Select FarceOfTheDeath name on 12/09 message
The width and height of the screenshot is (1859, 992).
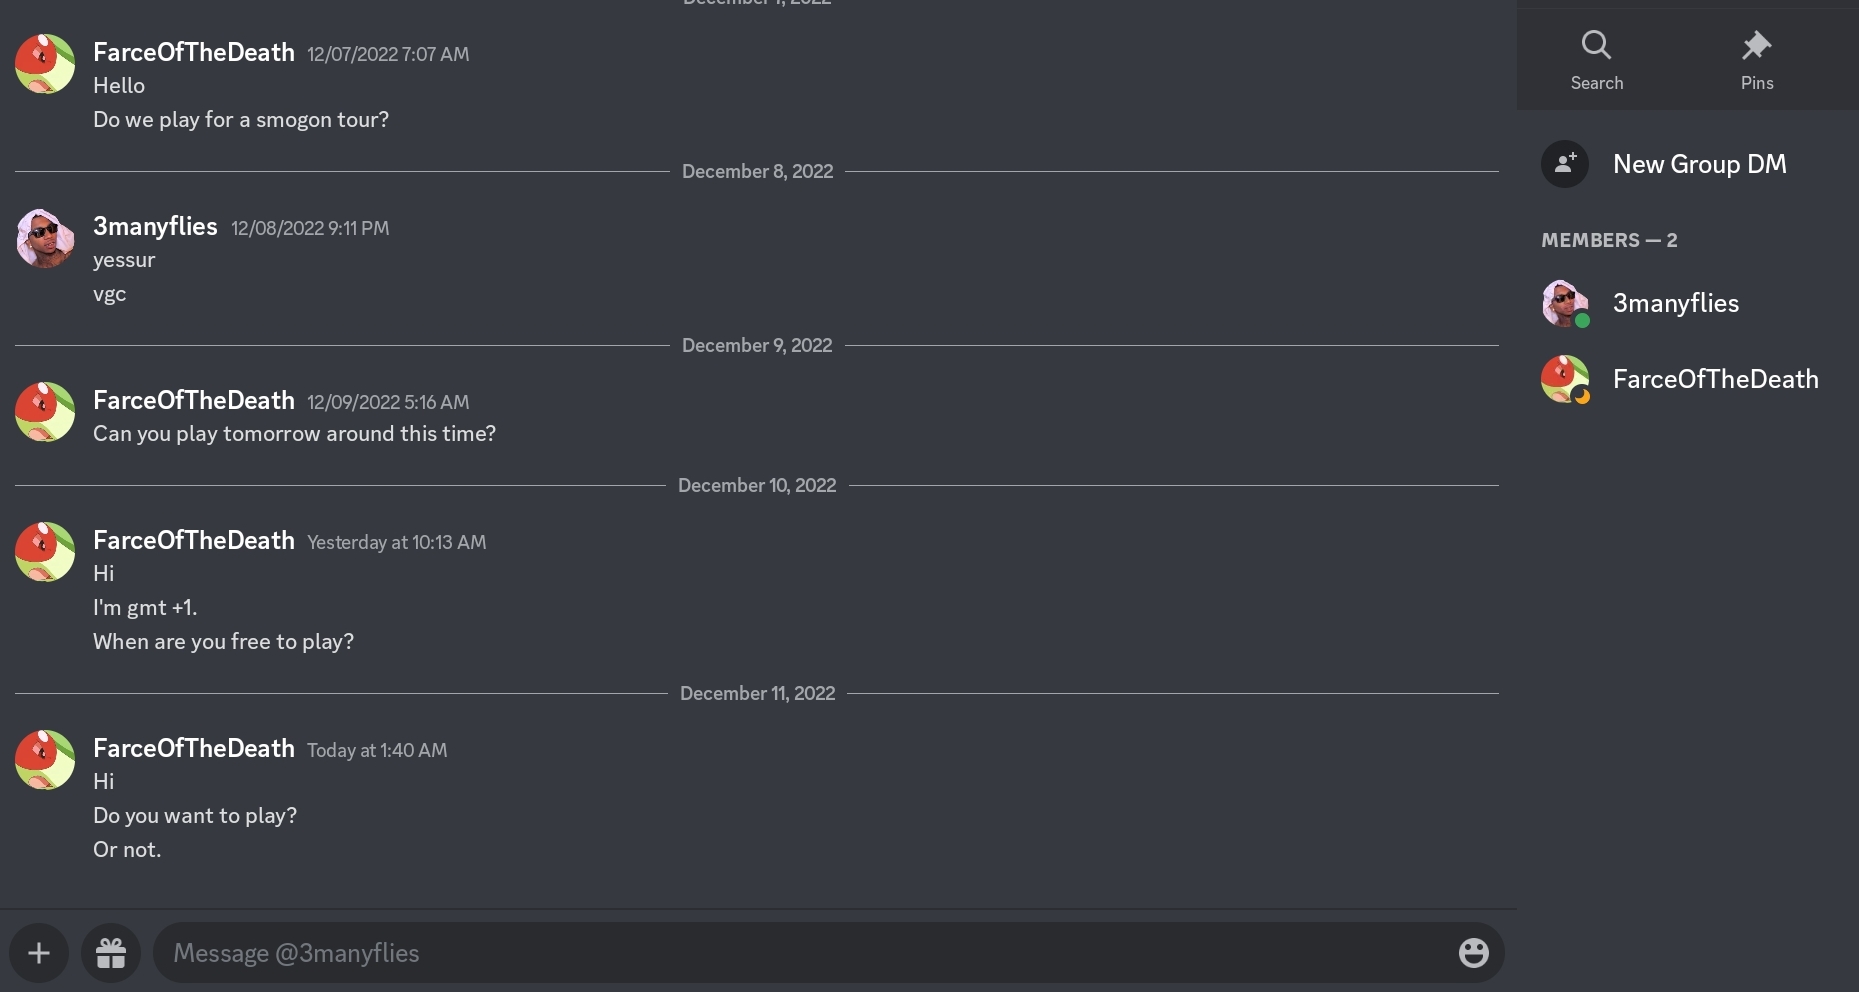pyautogui.click(x=194, y=401)
